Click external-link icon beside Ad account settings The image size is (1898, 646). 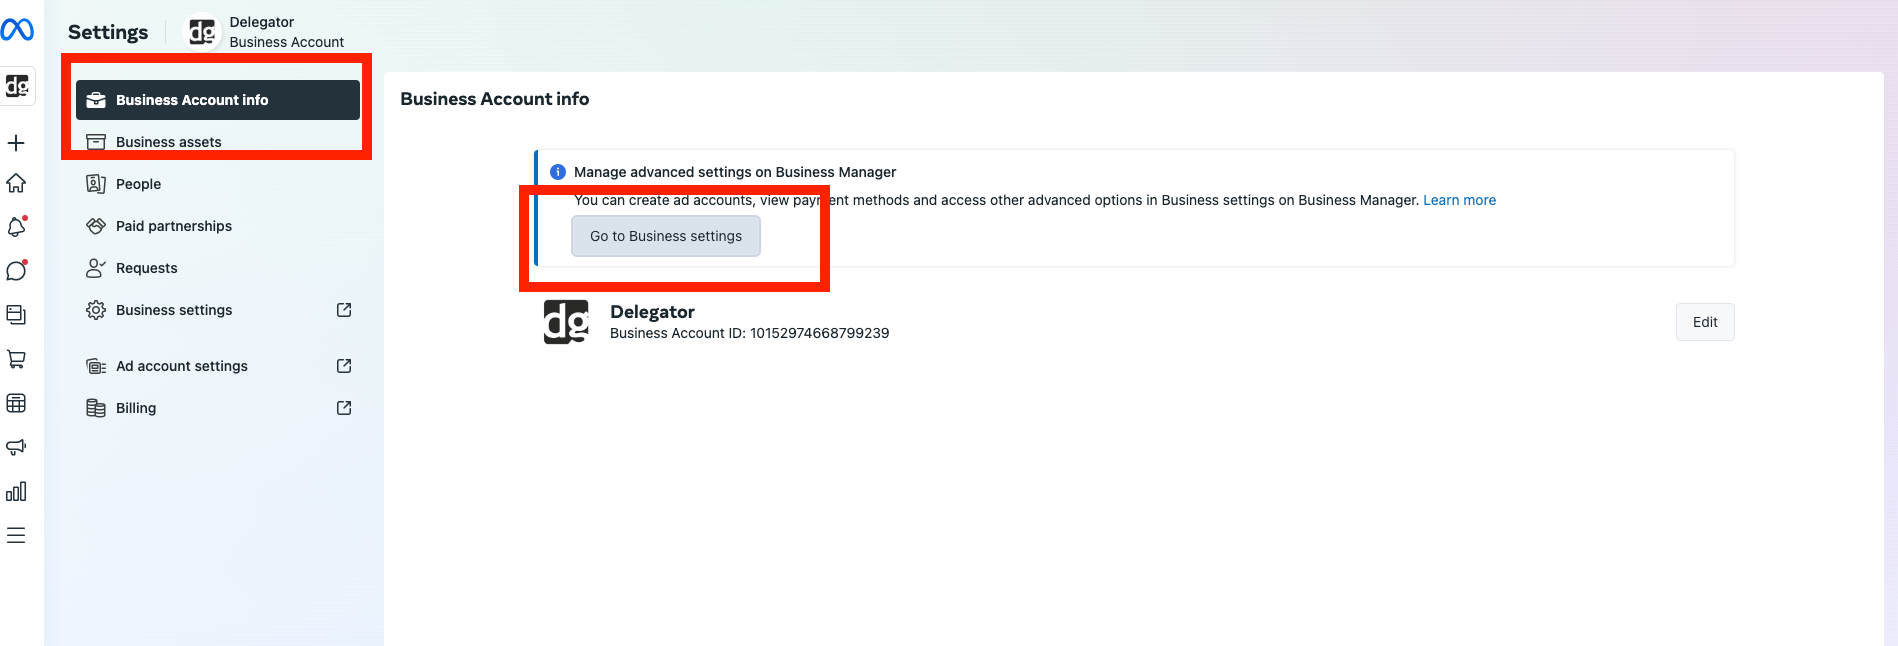344,366
